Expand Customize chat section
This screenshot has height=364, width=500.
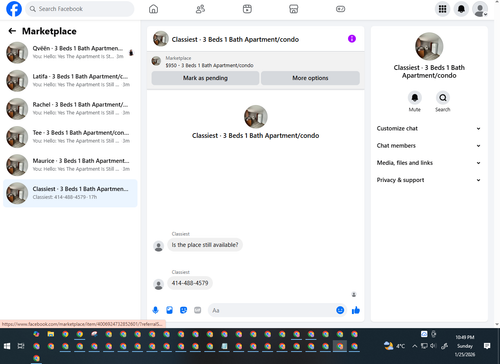point(429,129)
